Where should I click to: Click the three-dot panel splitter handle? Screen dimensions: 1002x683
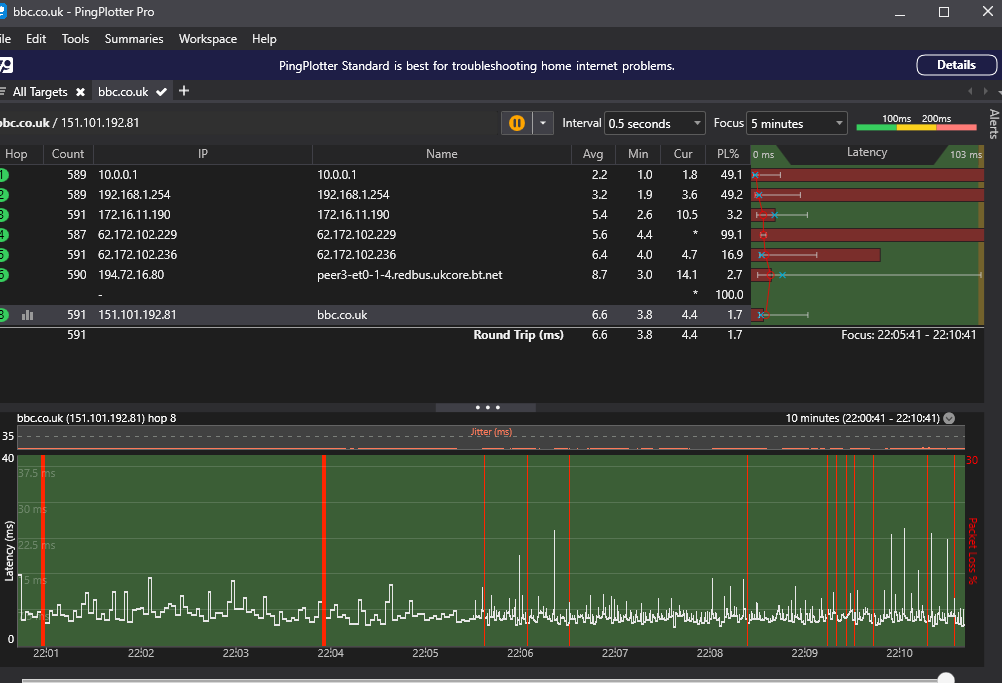[487, 407]
